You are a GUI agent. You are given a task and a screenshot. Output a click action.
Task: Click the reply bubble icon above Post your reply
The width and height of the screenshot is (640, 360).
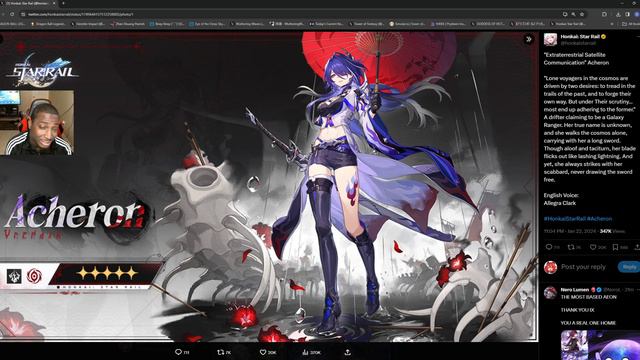pyautogui.click(x=549, y=247)
